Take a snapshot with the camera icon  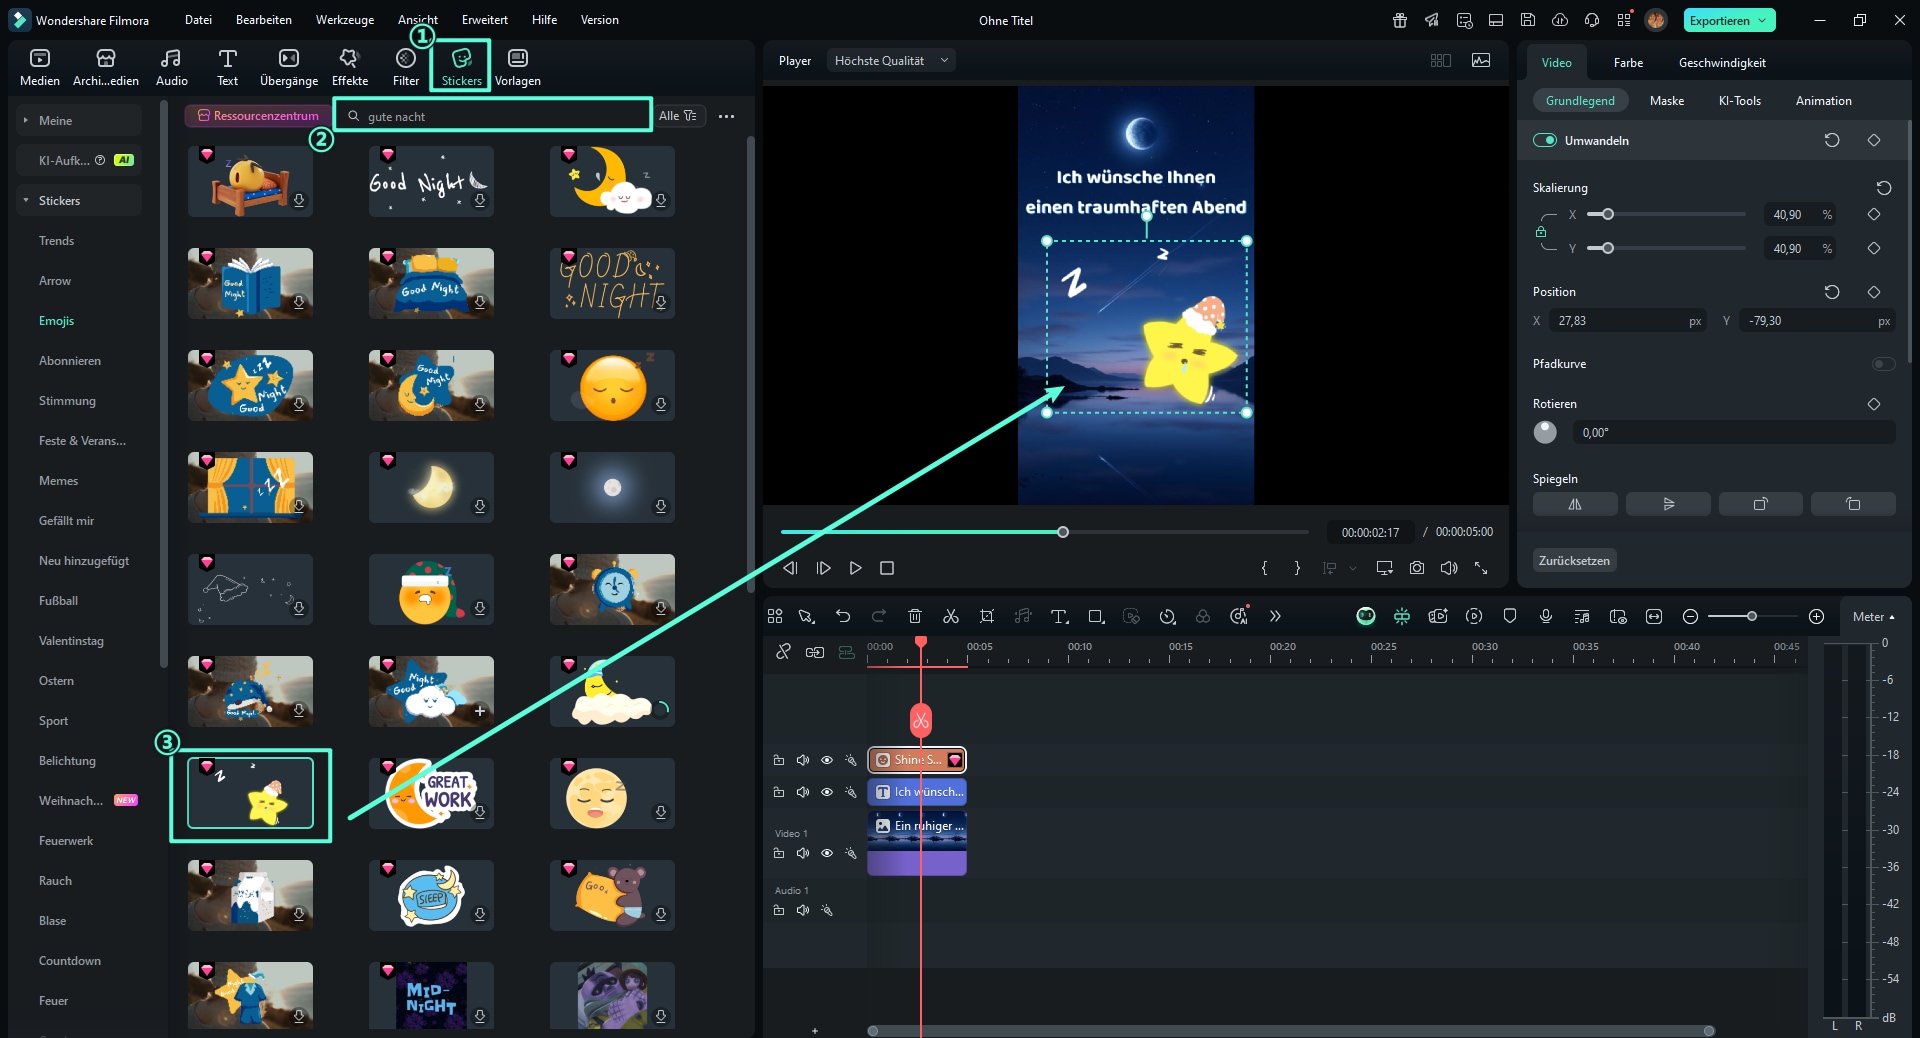pos(1417,568)
